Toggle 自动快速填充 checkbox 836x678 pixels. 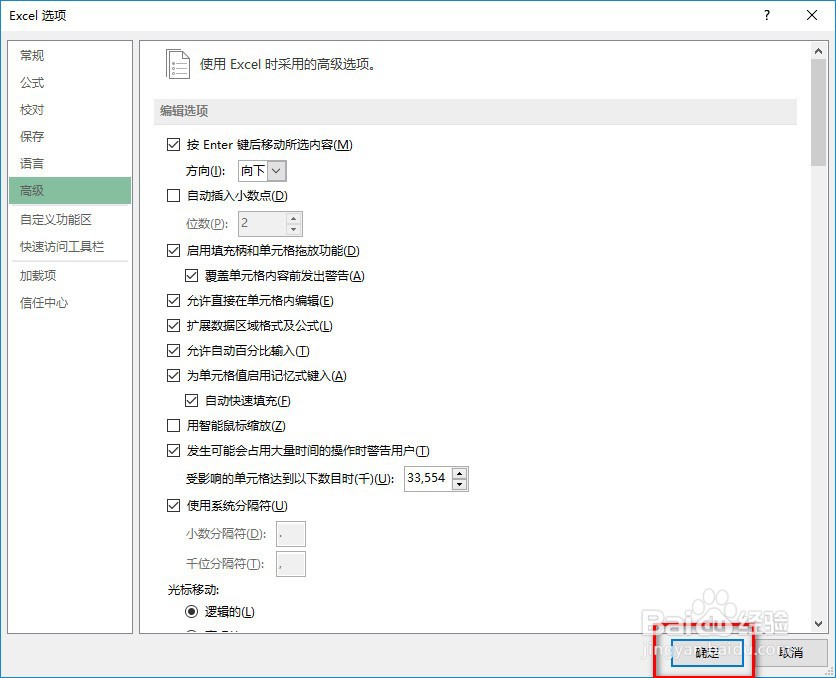coord(191,401)
